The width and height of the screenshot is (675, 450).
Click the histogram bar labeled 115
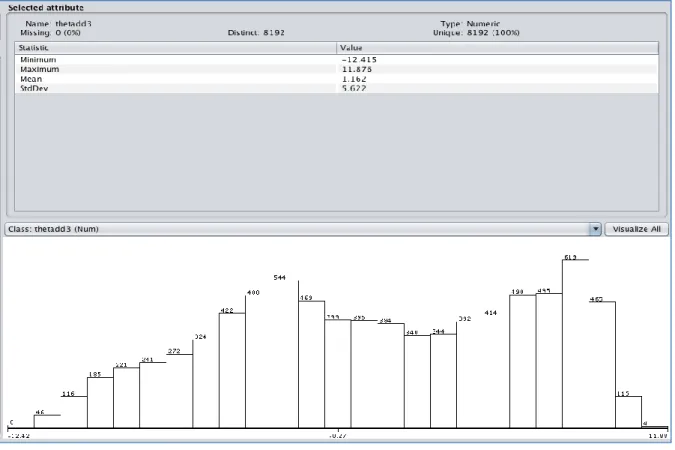(x=629, y=412)
